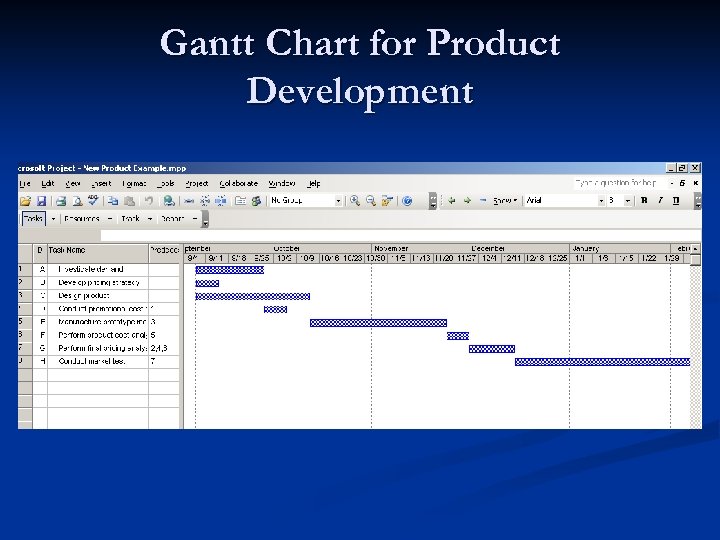720x540 pixels.
Task: Click the Assign Resources people icon
Action: pyautogui.click(x=256, y=201)
